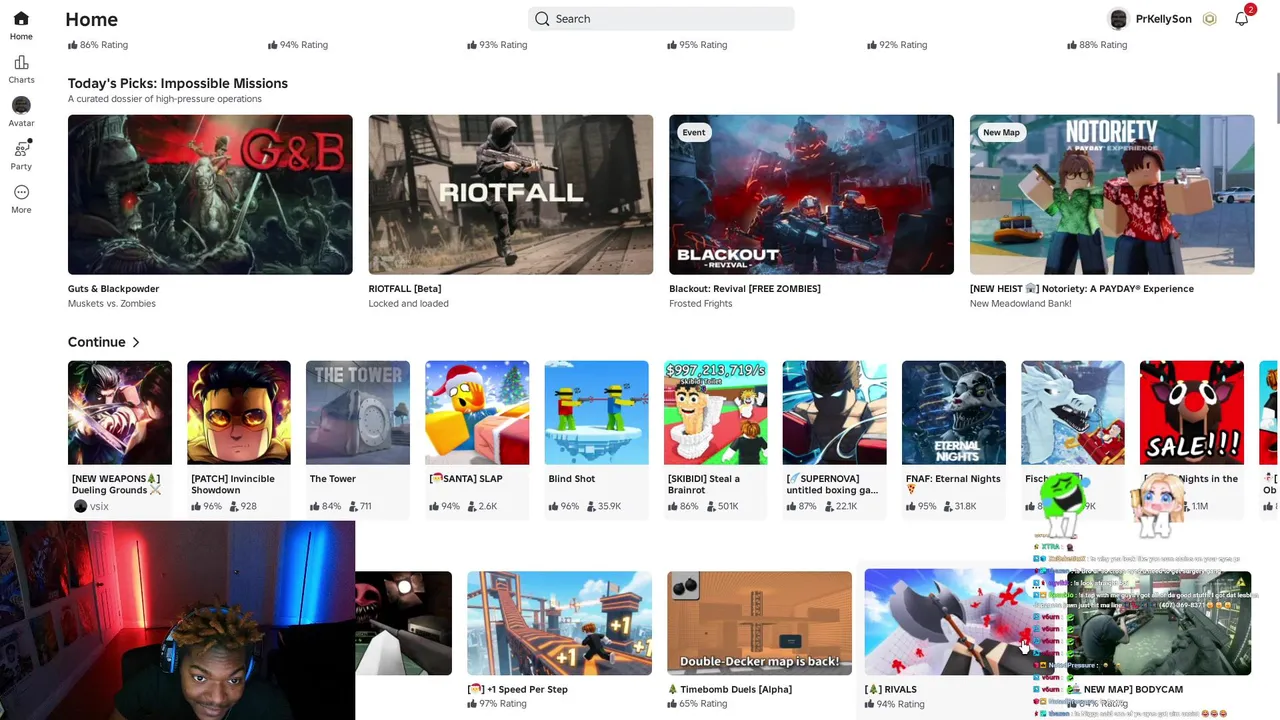The image size is (1280, 720).
Task: Click Today's Picks: Impossible Missions heading
Action: [x=178, y=83]
